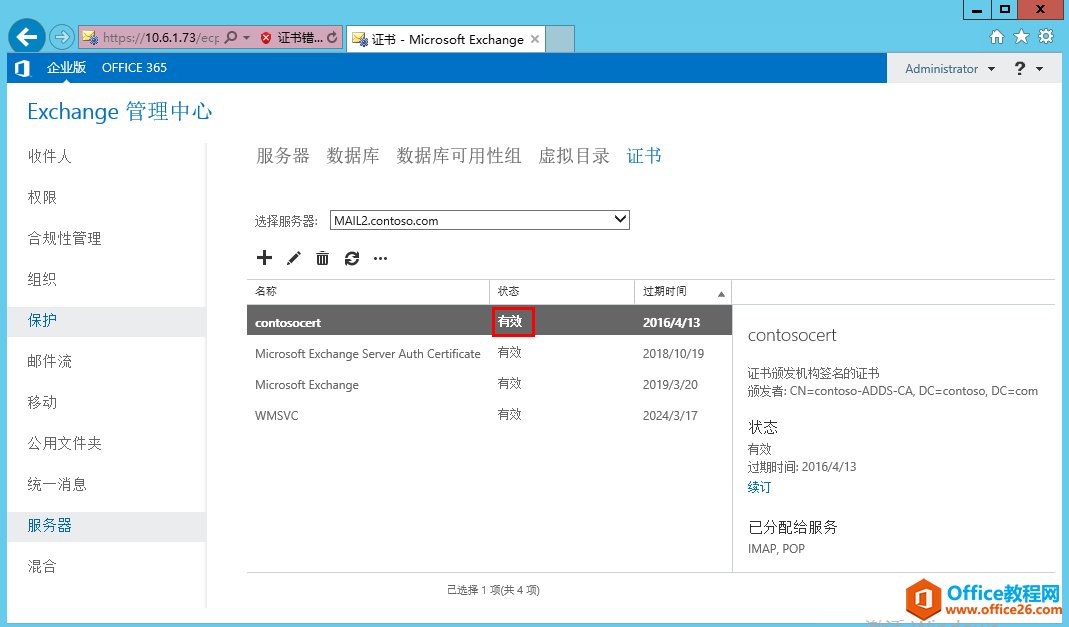Click the Office 365 app logo icon
Image resolution: width=1069 pixels, height=627 pixels.
22,68
